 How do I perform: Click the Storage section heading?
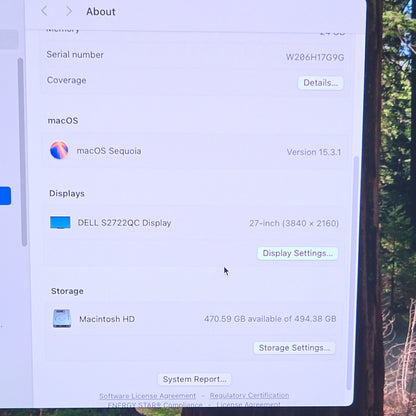click(x=67, y=291)
